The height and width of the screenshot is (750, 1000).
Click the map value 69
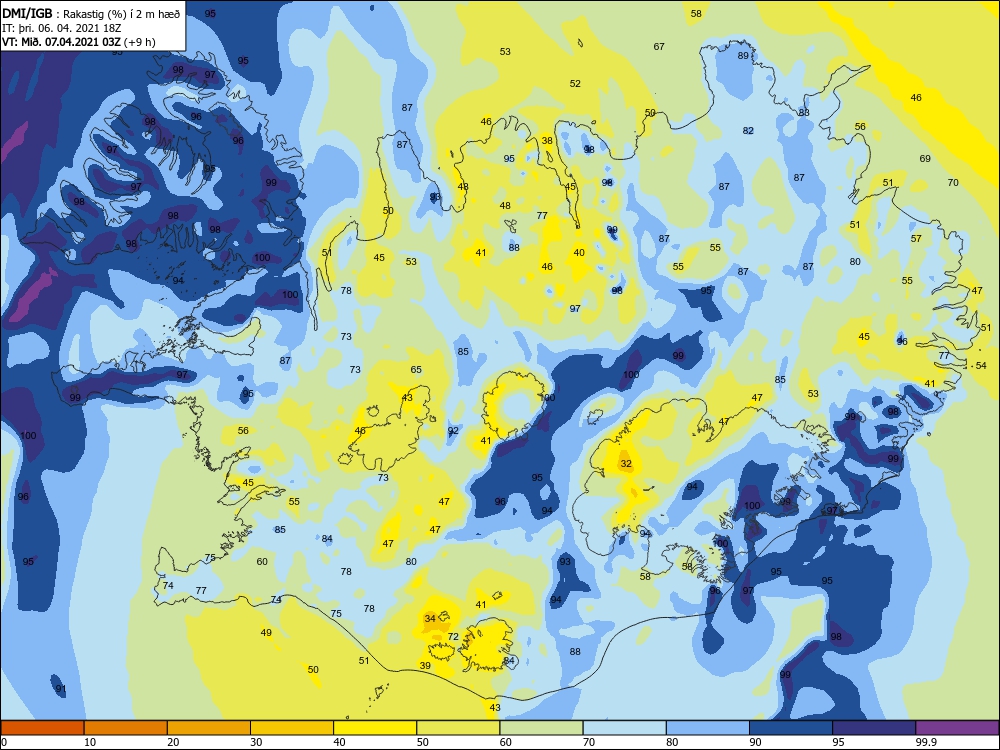[925, 159]
